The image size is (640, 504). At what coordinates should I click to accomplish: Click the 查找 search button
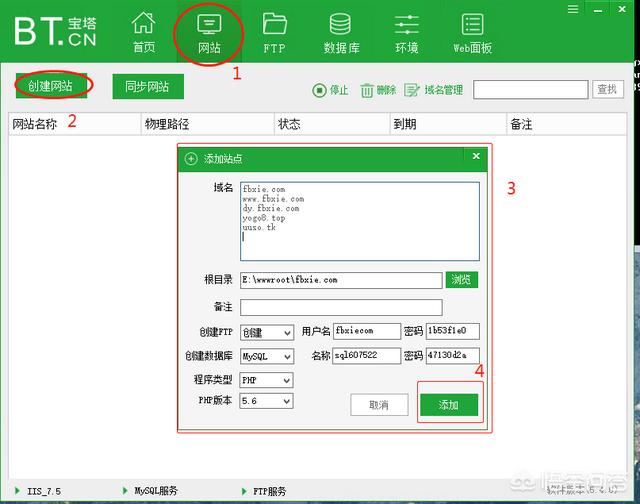pyautogui.click(x=608, y=89)
